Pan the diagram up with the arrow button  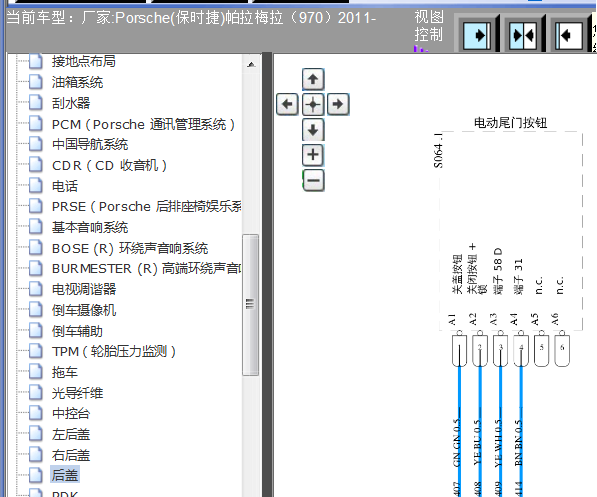click(313, 79)
